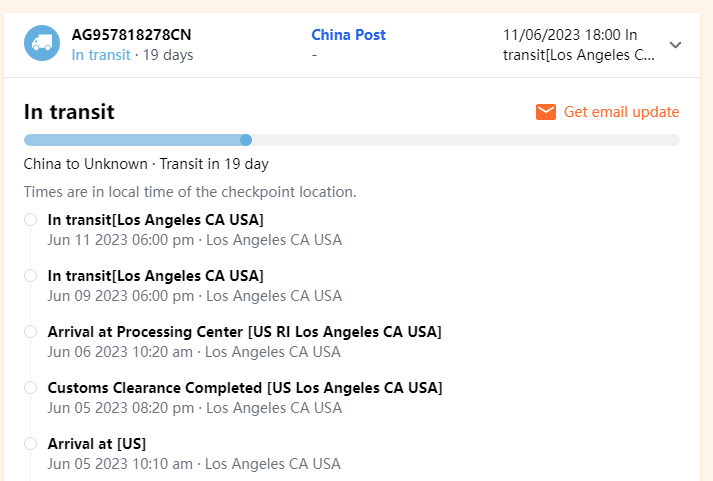
Task: Click Arrival at Processing Center checkpoint marker
Action: click(31, 331)
